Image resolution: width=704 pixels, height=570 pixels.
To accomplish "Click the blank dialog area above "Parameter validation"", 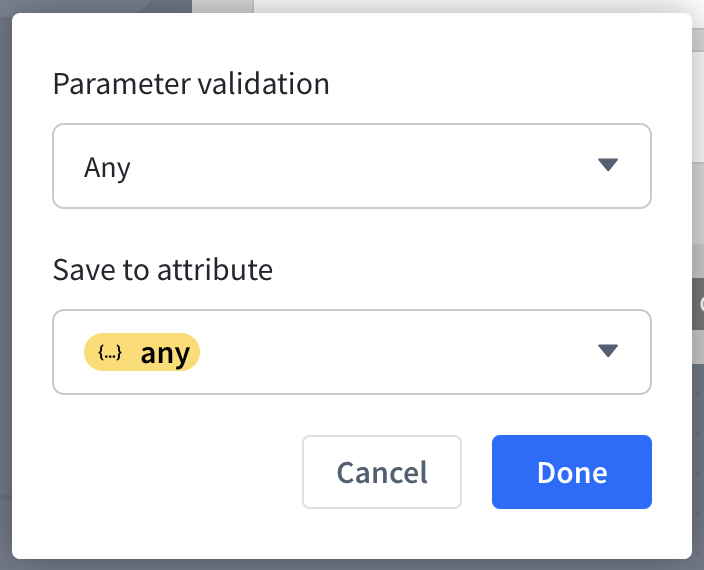I will click(350, 38).
